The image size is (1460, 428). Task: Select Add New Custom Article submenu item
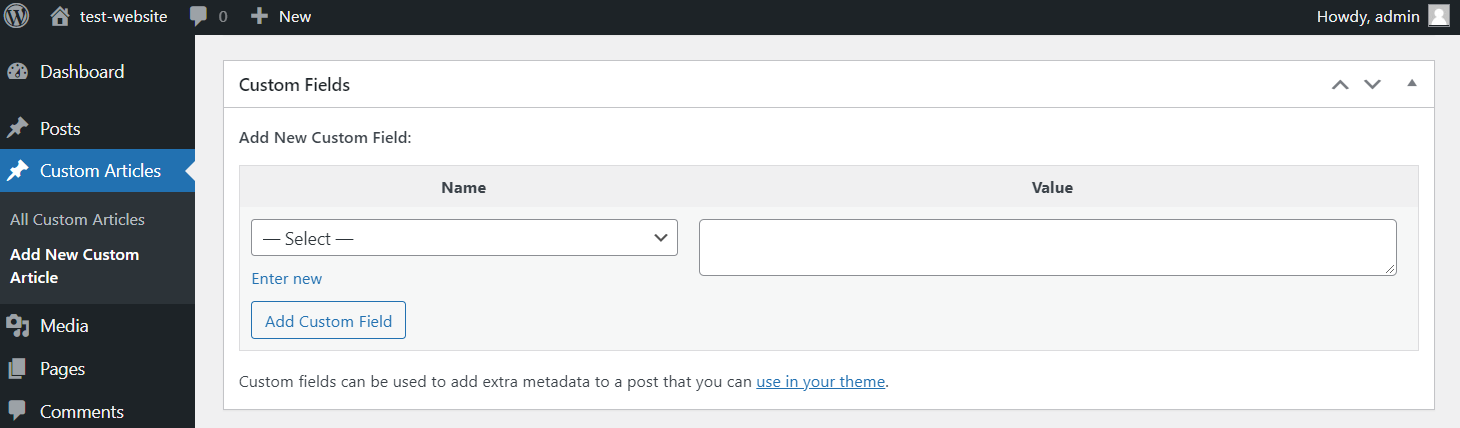[x=74, y=266]
